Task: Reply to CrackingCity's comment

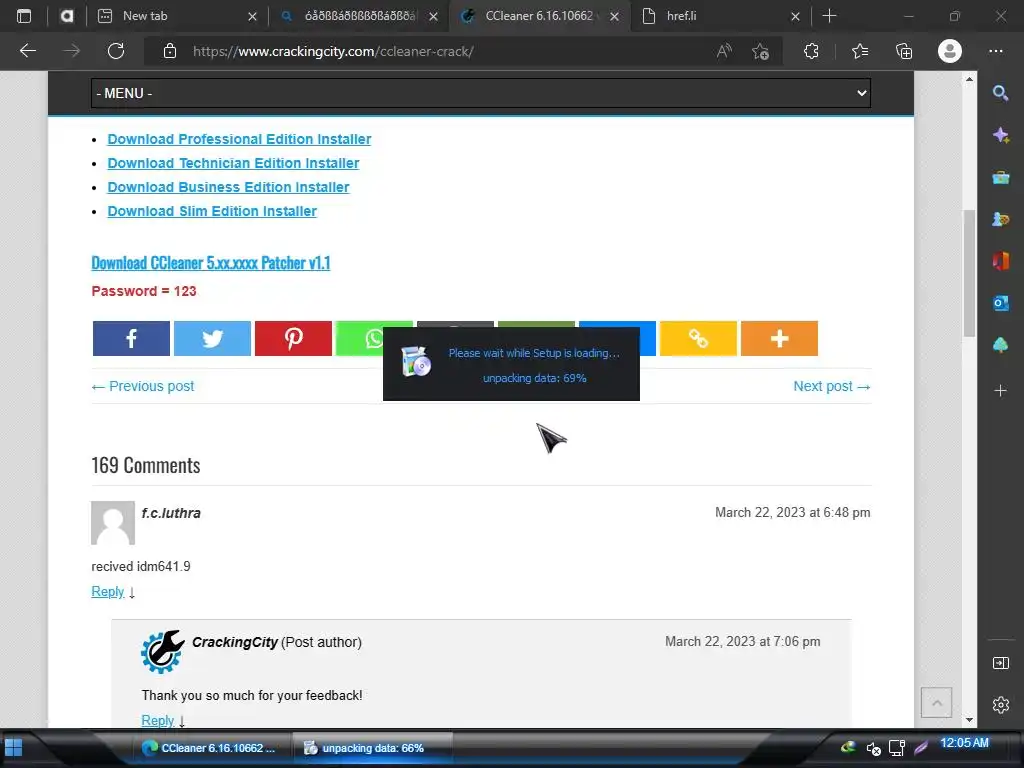Action: coord(158,720)
